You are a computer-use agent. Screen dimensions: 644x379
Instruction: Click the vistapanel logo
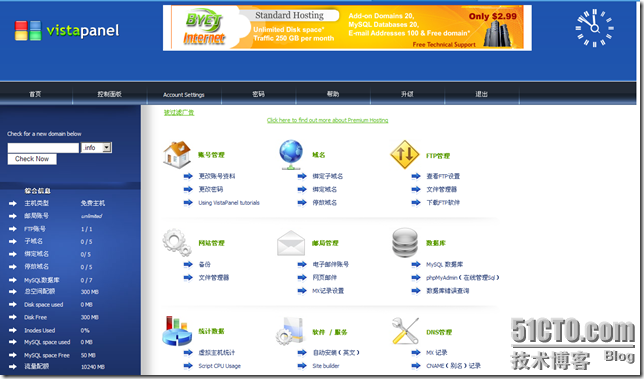67,30
